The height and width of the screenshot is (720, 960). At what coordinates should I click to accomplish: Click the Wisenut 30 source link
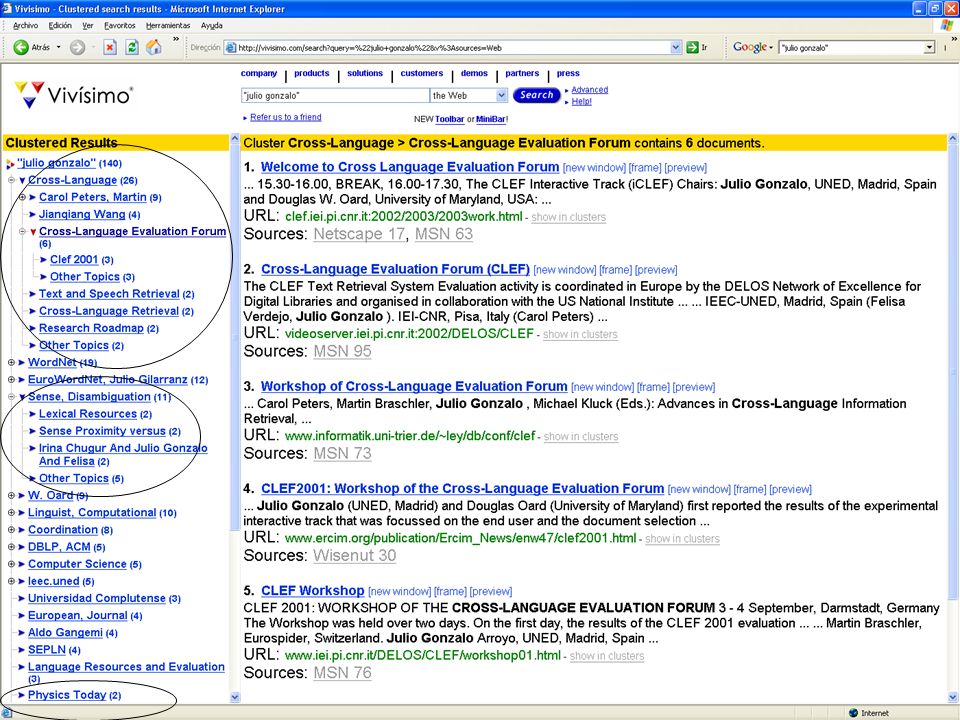pyautogui.click(x=354, y=555)
